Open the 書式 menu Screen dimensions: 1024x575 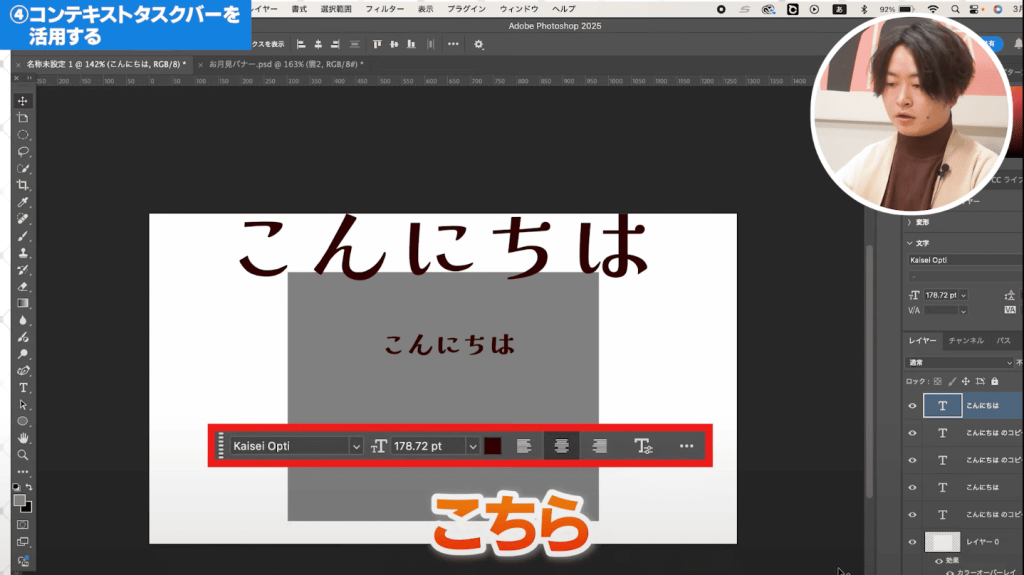coord(299,9)
